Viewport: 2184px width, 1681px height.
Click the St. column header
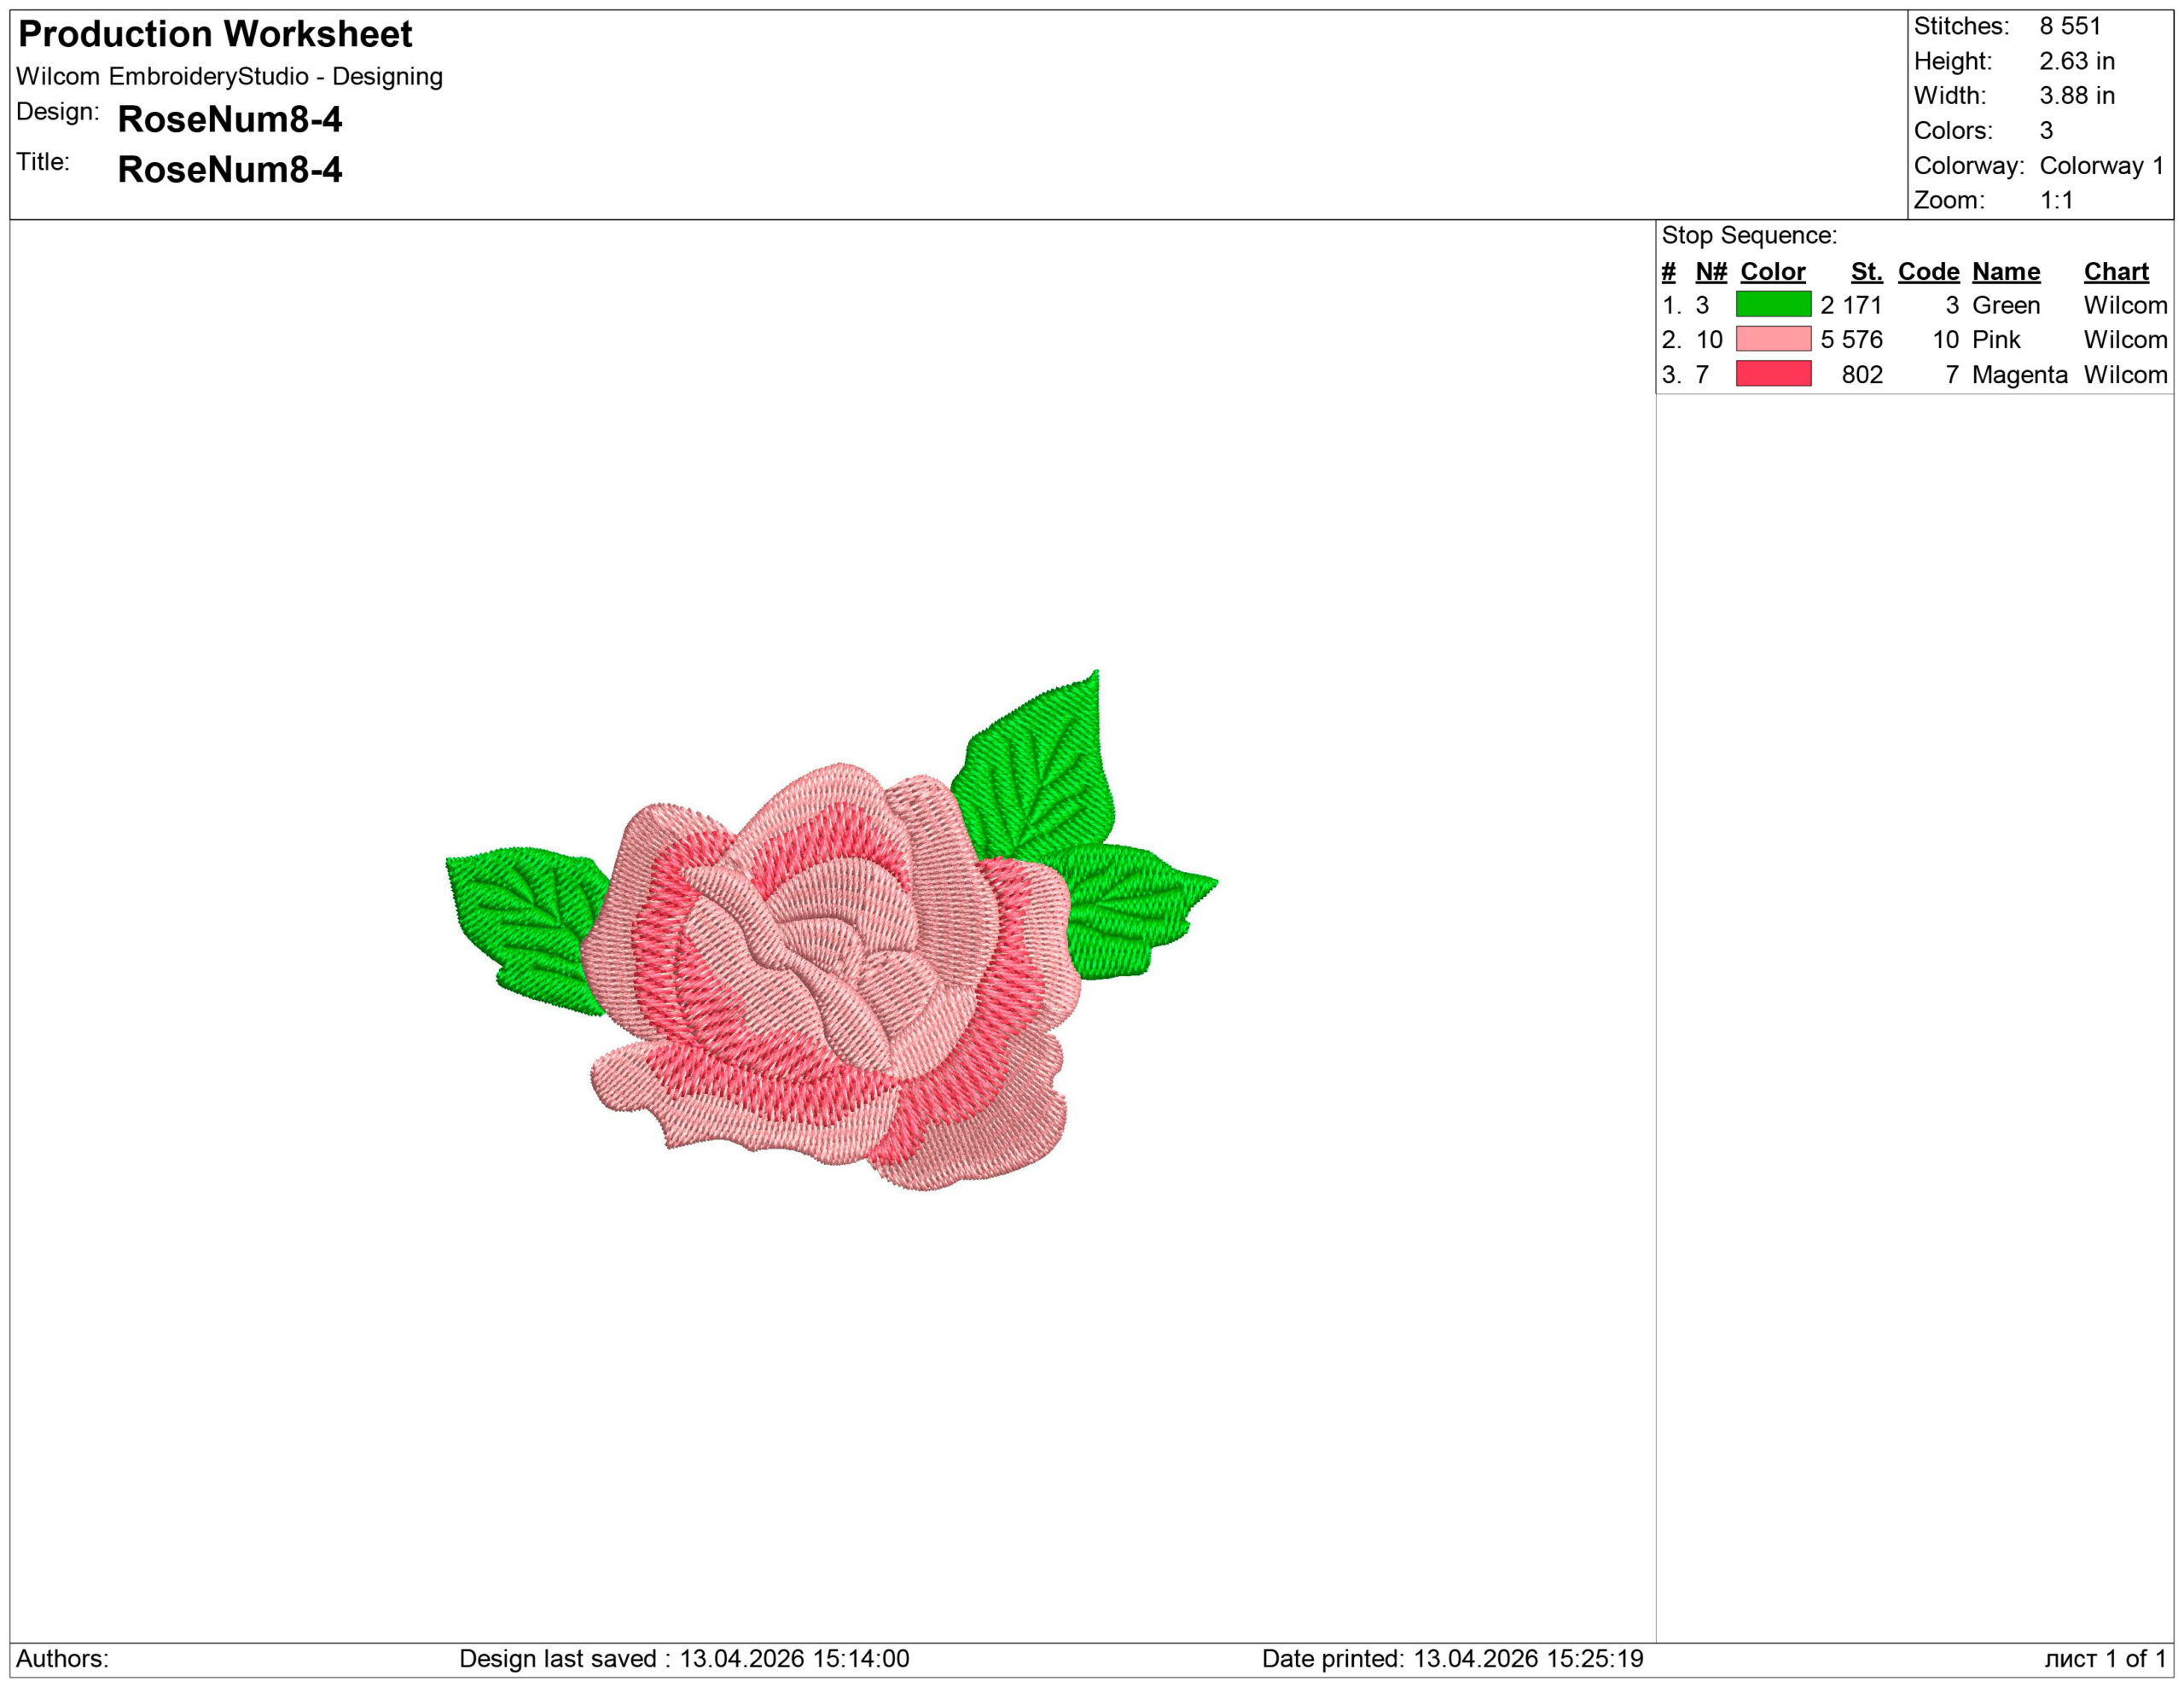(x=1866, y=271)
